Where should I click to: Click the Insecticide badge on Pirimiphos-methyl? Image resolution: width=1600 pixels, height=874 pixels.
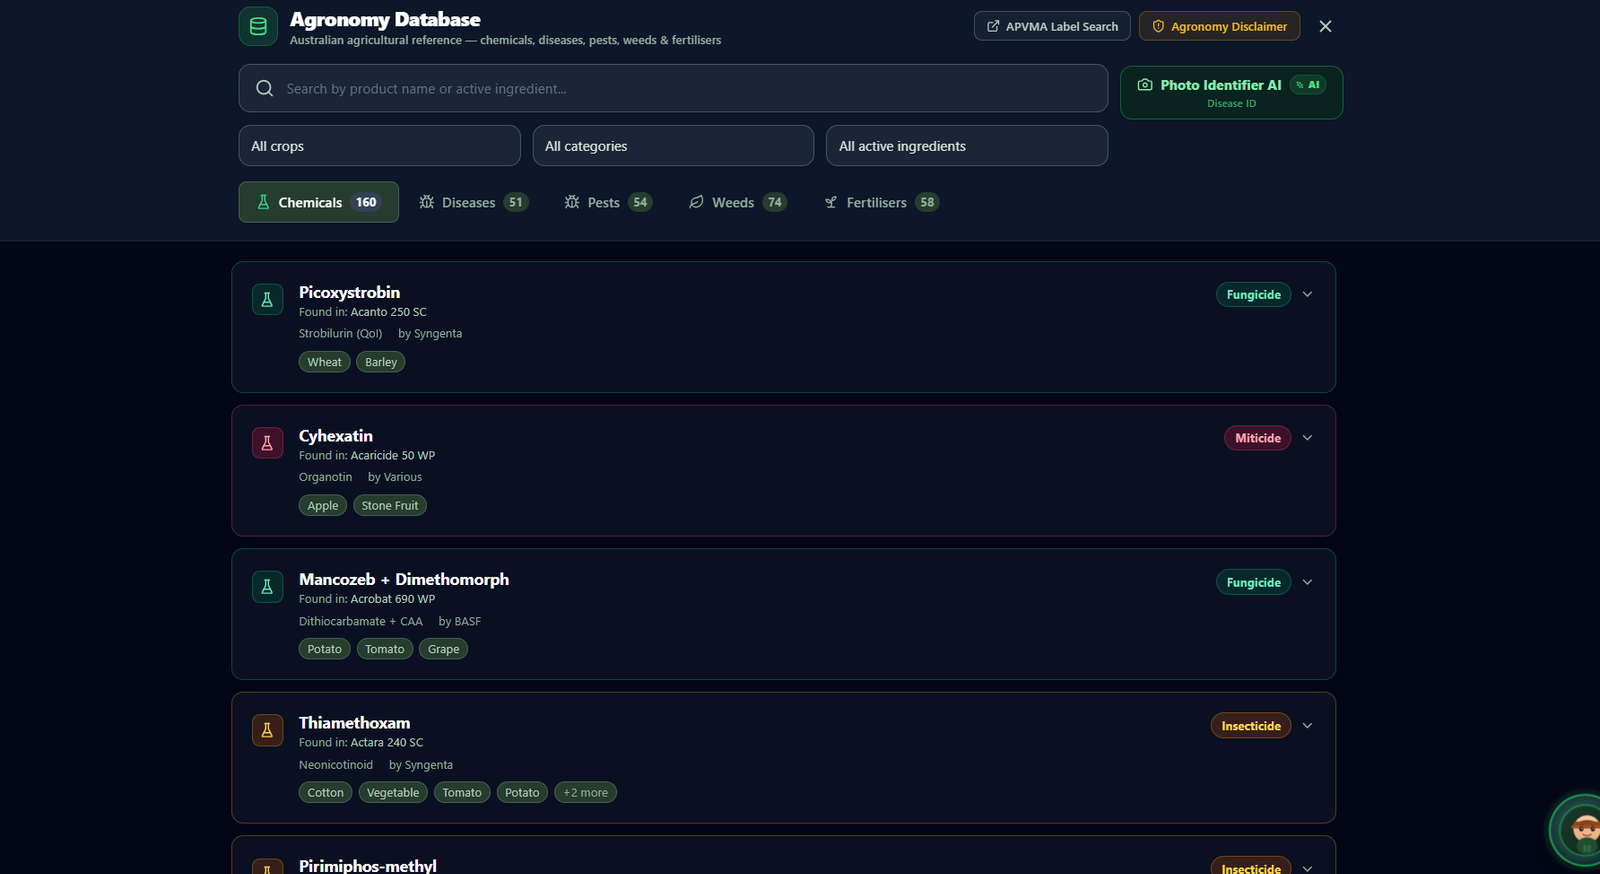[x=1251, y=867]
